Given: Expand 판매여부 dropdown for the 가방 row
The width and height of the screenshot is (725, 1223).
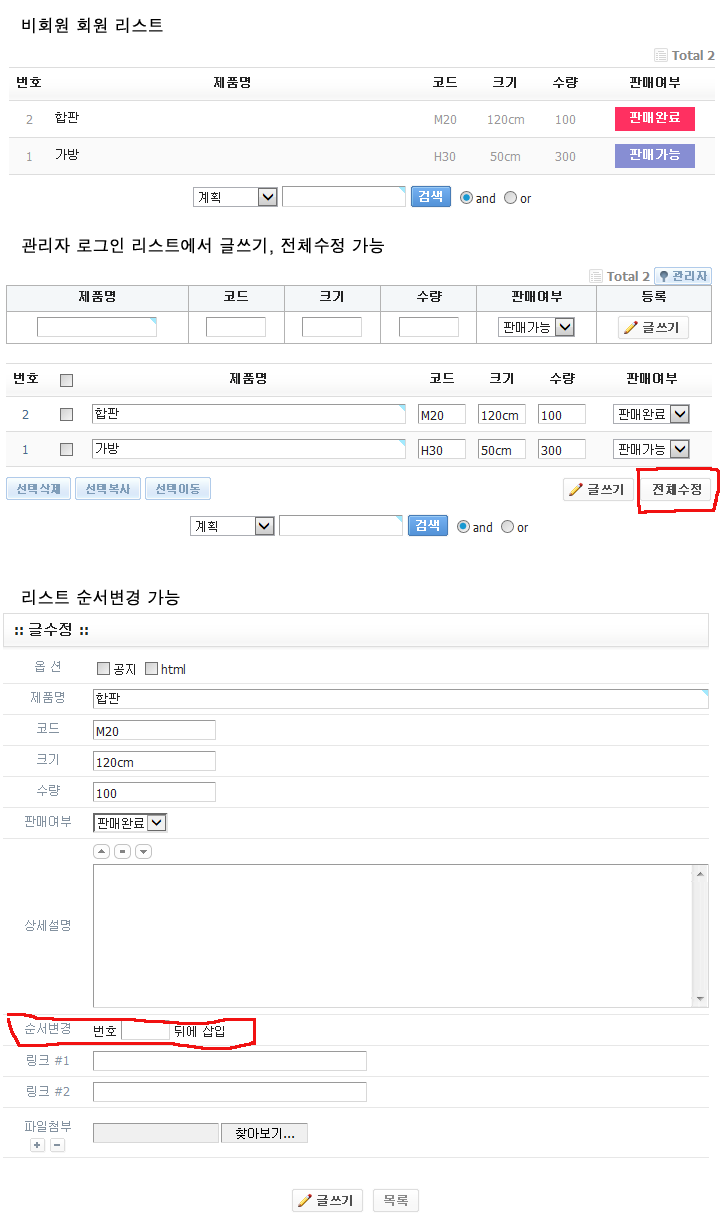Looking at the screenshot, I should (x=651, y=449).
